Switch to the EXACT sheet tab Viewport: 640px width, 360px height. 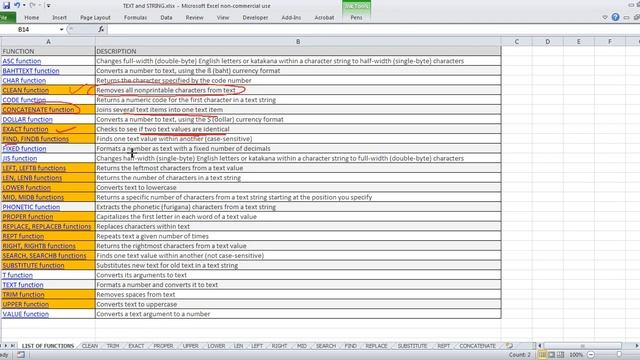pyautogui.click(x=136, y=346)
